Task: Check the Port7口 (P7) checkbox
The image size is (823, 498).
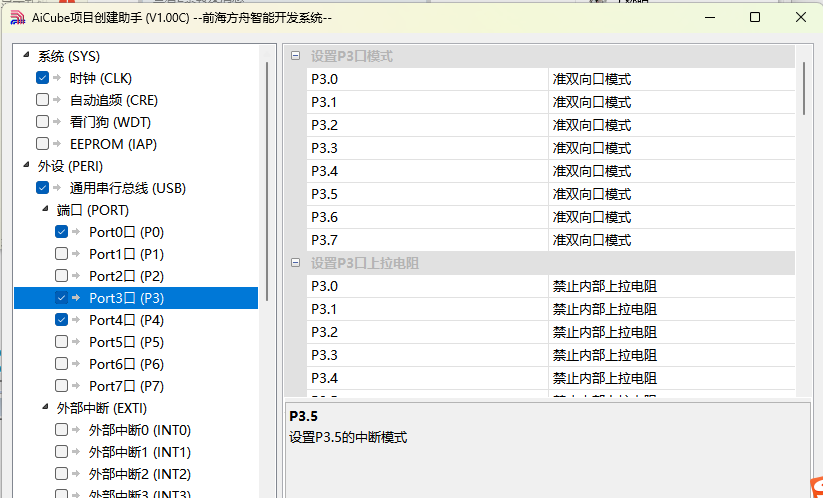Action: [x=61, y=386]
